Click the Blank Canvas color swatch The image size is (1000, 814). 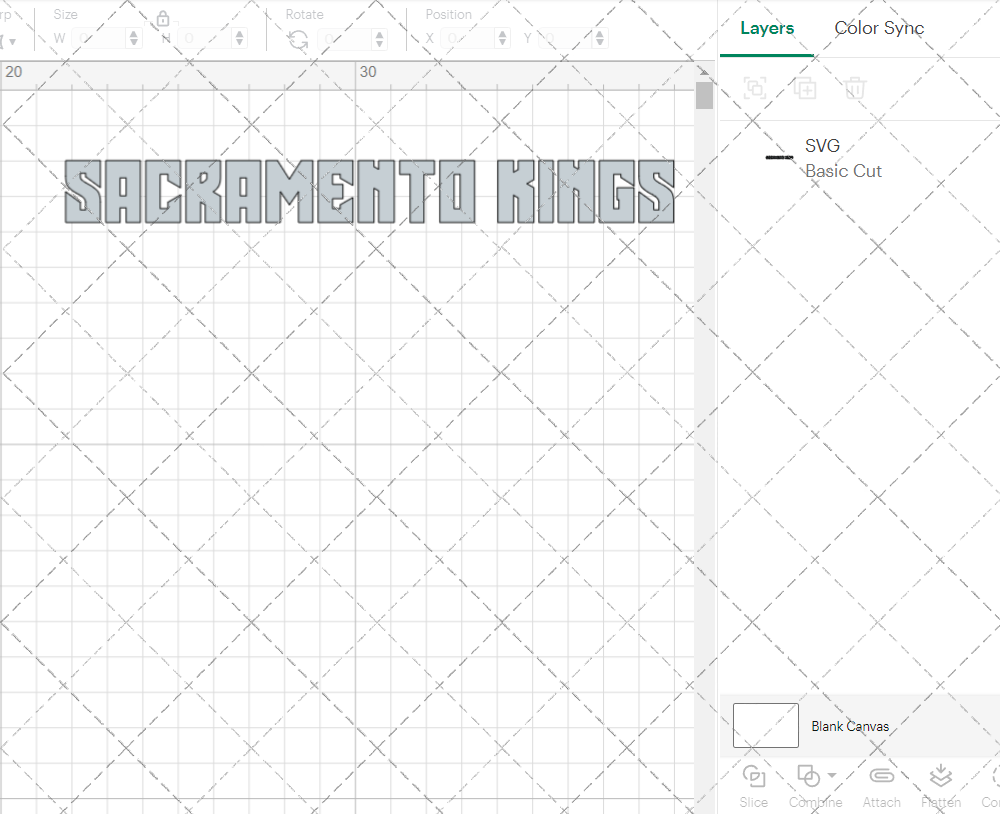coord(765,725)
